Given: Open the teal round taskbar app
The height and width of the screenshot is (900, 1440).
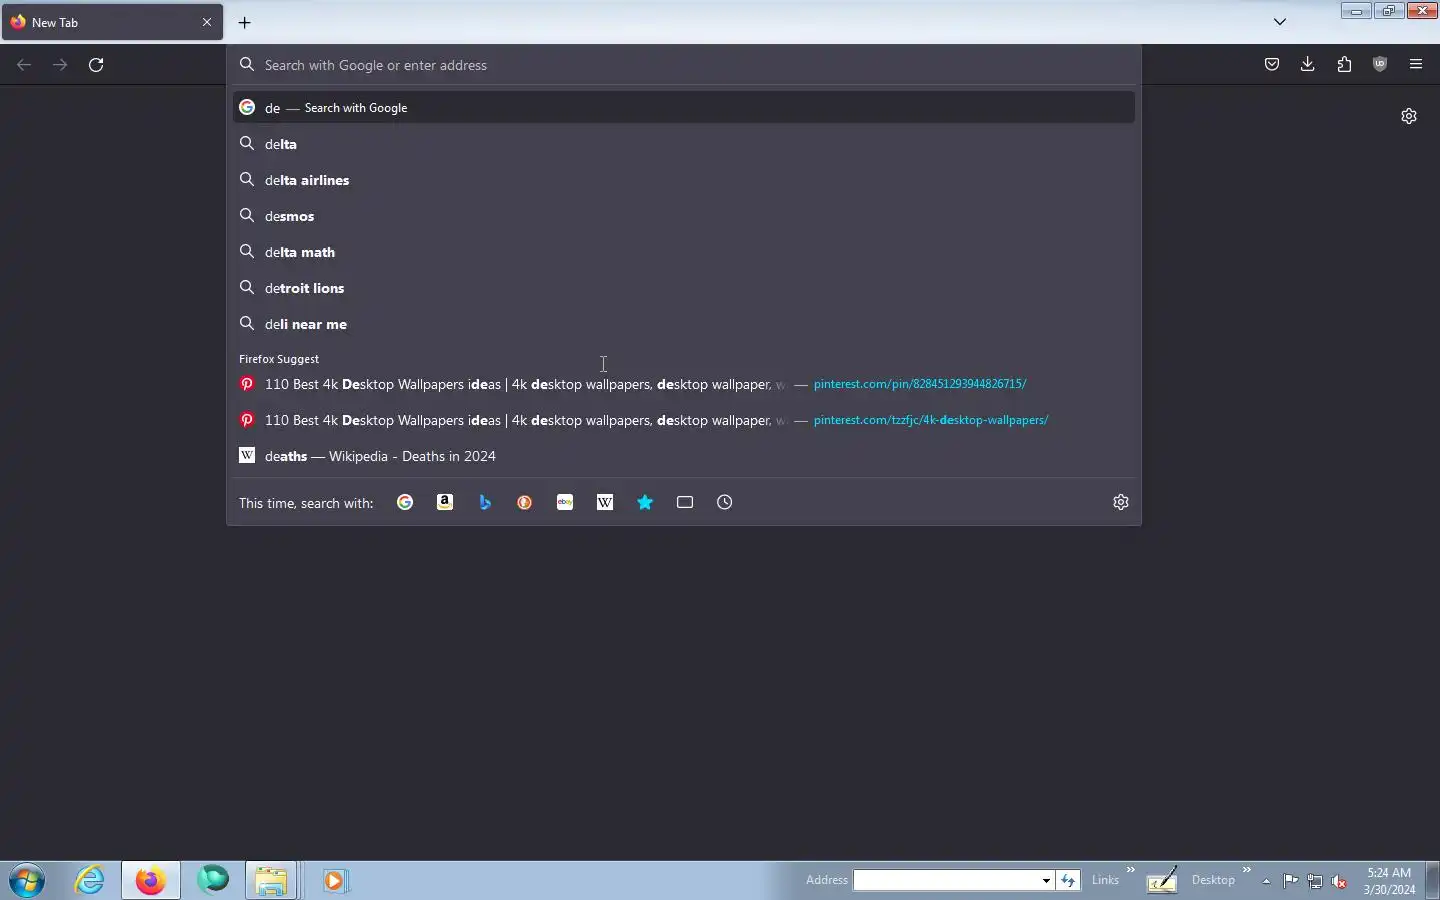Looking at the screenshot, I should click(x=213, y=880).
